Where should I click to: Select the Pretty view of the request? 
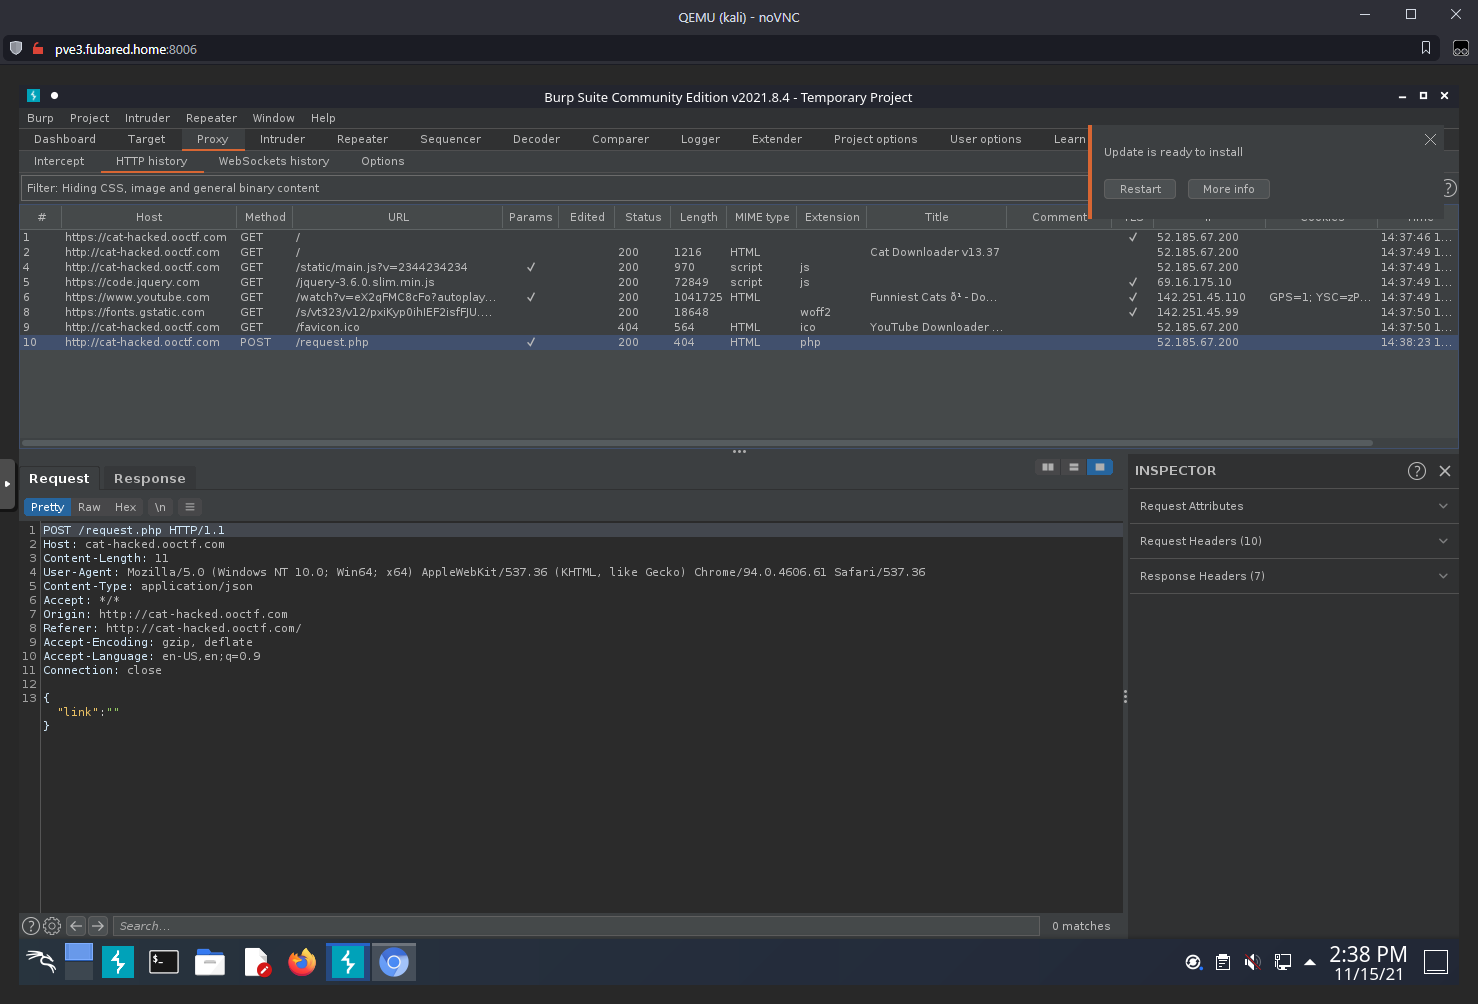pyautogui.click(x=47, y=507)
